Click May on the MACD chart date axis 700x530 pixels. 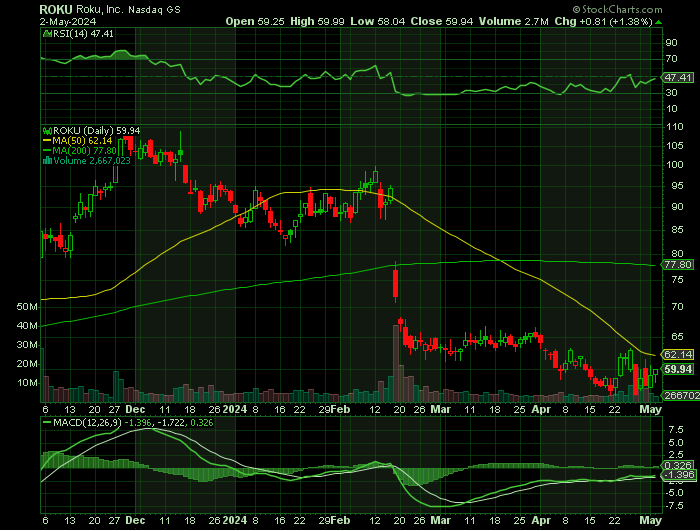click(650, 521)
